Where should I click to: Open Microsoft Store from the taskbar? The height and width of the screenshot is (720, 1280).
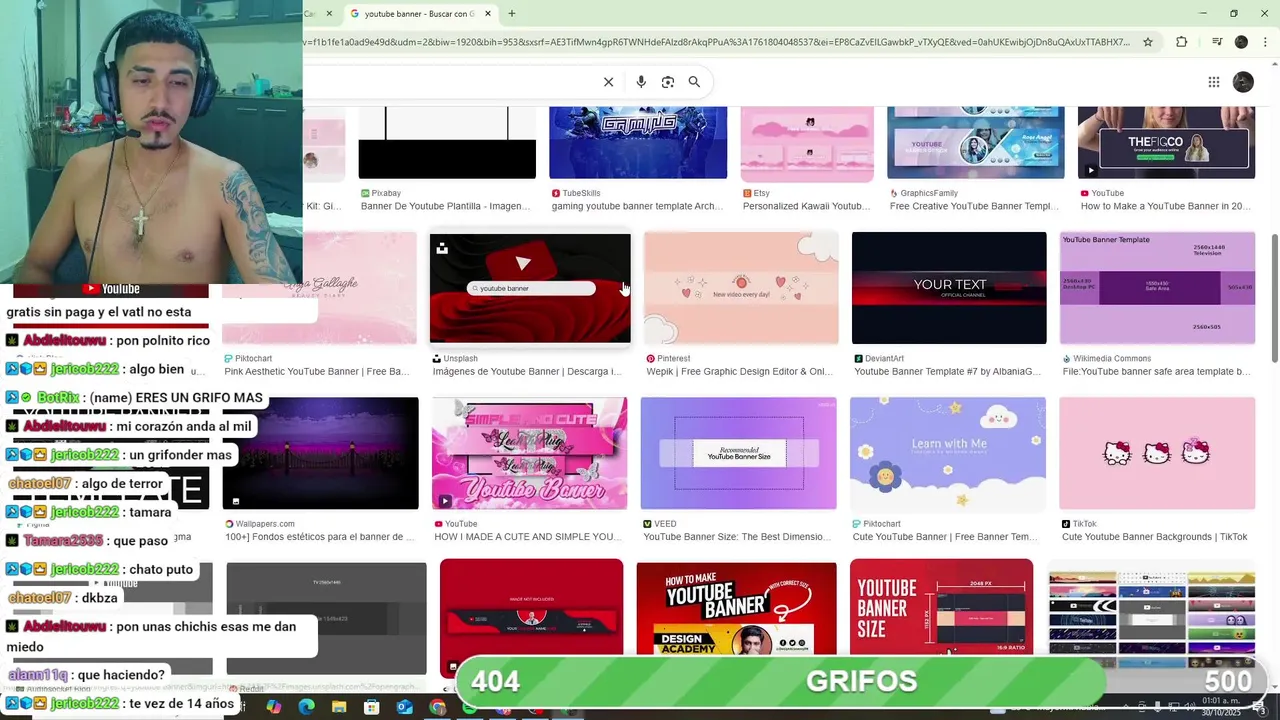pos(372,707)
